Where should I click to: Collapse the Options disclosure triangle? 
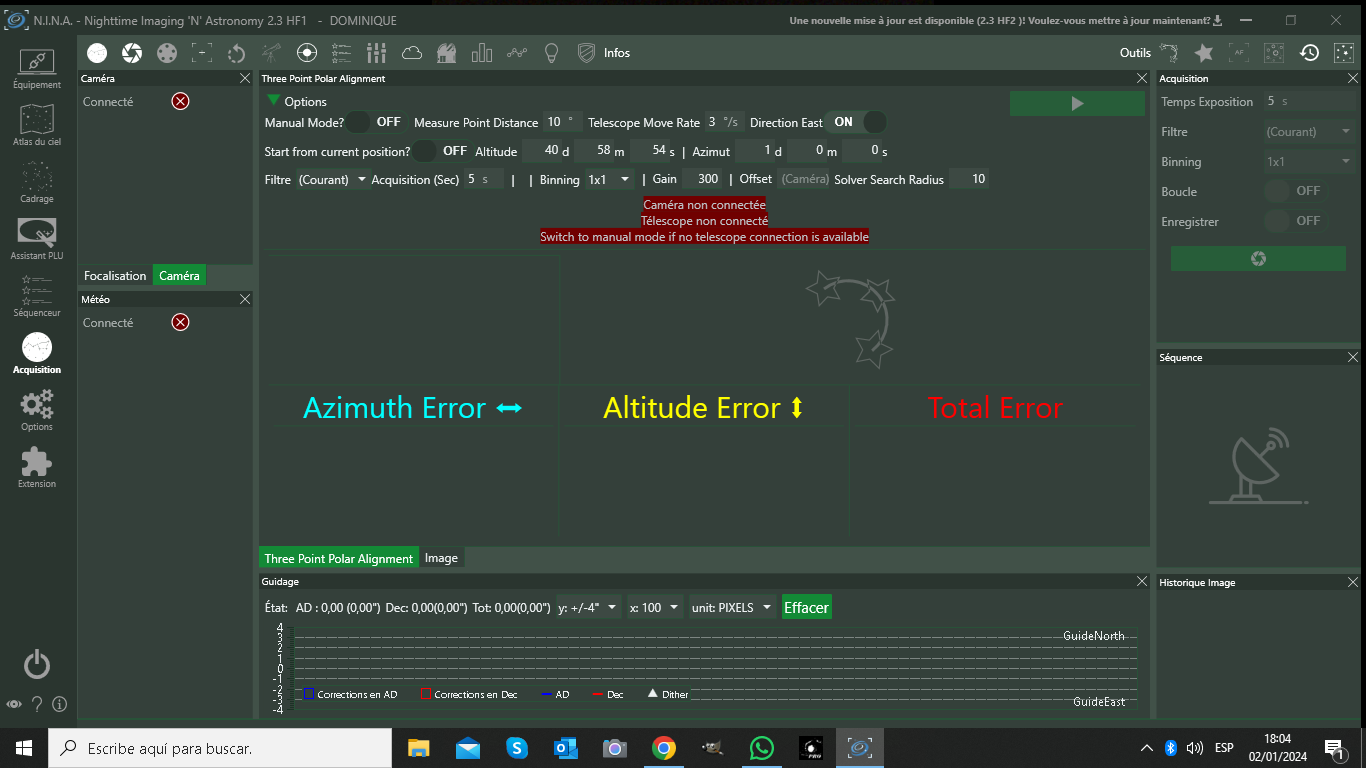[x=274, y=101]
